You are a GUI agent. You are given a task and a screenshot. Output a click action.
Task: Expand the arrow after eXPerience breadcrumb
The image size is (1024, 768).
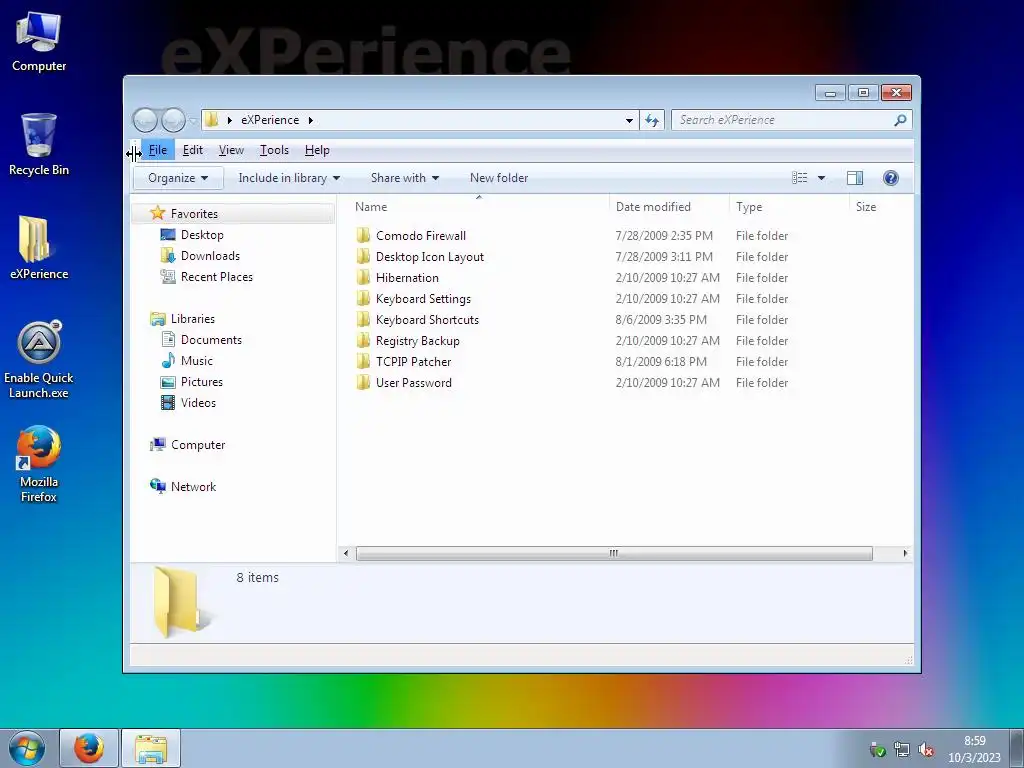click(311, 120)
